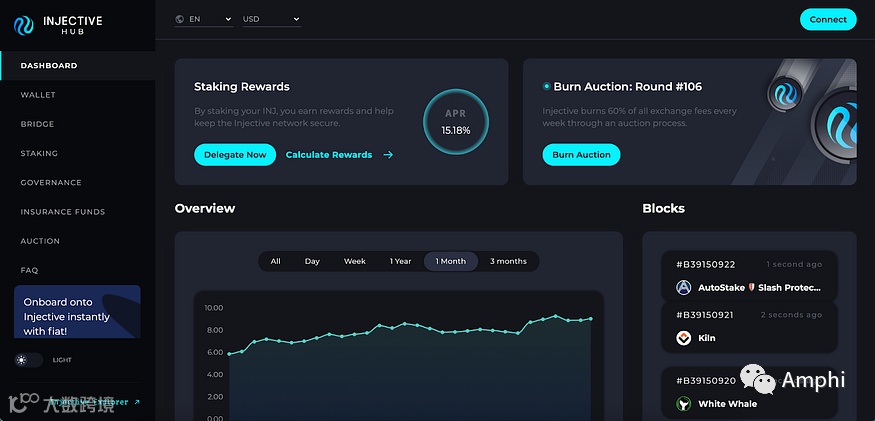Open block #B39150922
The image size is (875, 421).
tap(706, 265)
